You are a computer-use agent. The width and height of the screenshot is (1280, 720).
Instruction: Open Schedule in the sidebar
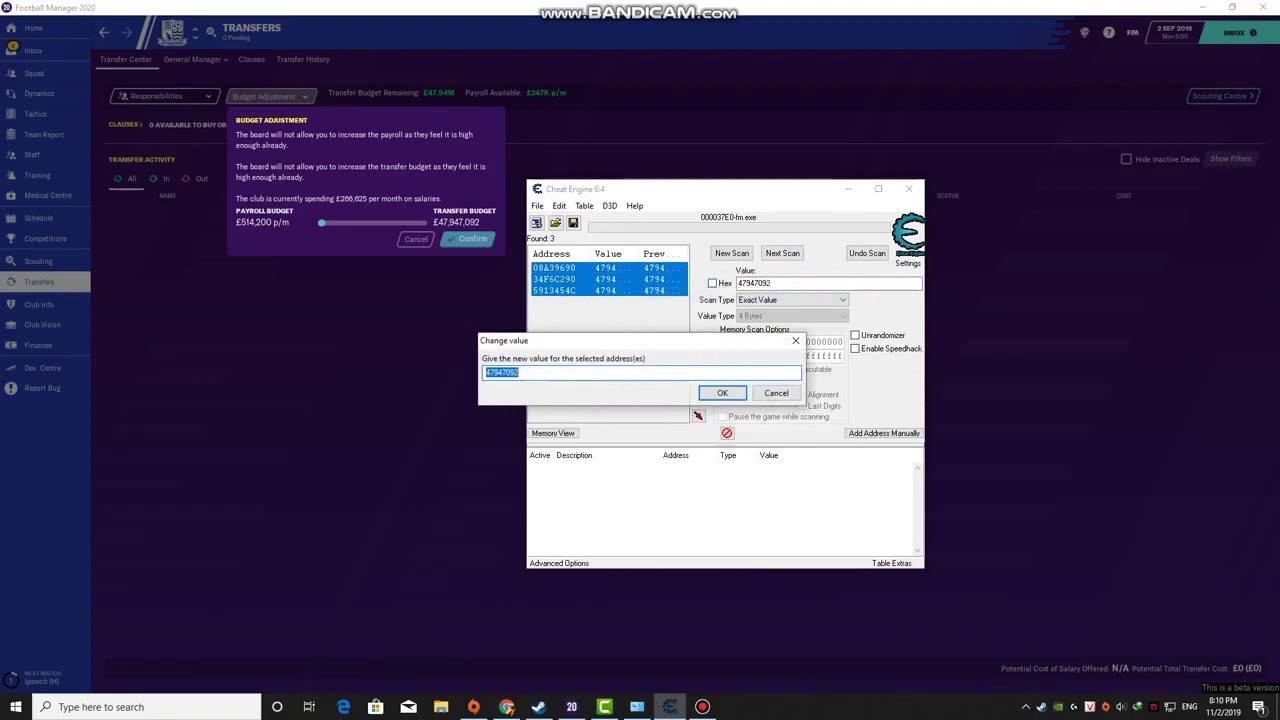[38, 218]
